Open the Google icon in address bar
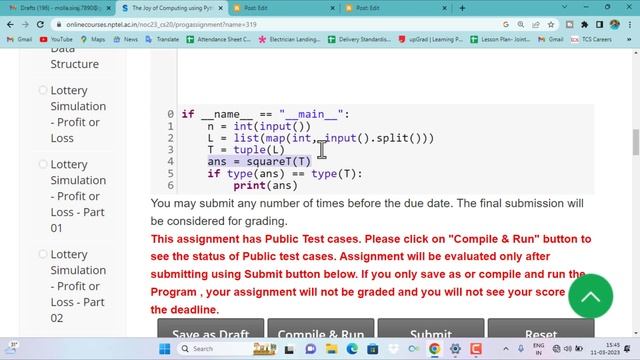This screenshot has width=640, height=360. (x=506, y=24)
